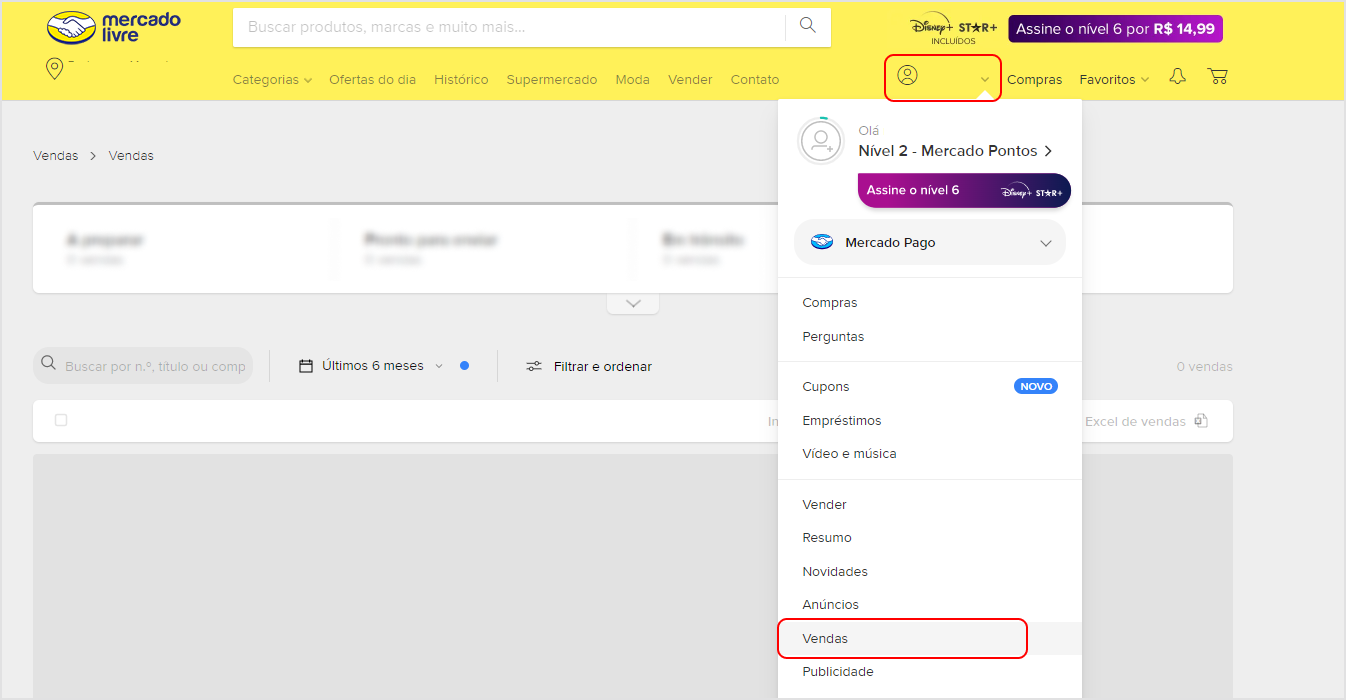1346x700 pixels.
Task: Choose Anúncios in the account menu
Action: coord(830,605)
